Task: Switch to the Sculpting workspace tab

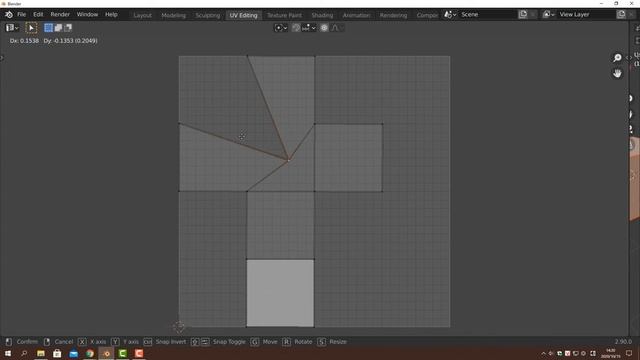Action: 207,15
